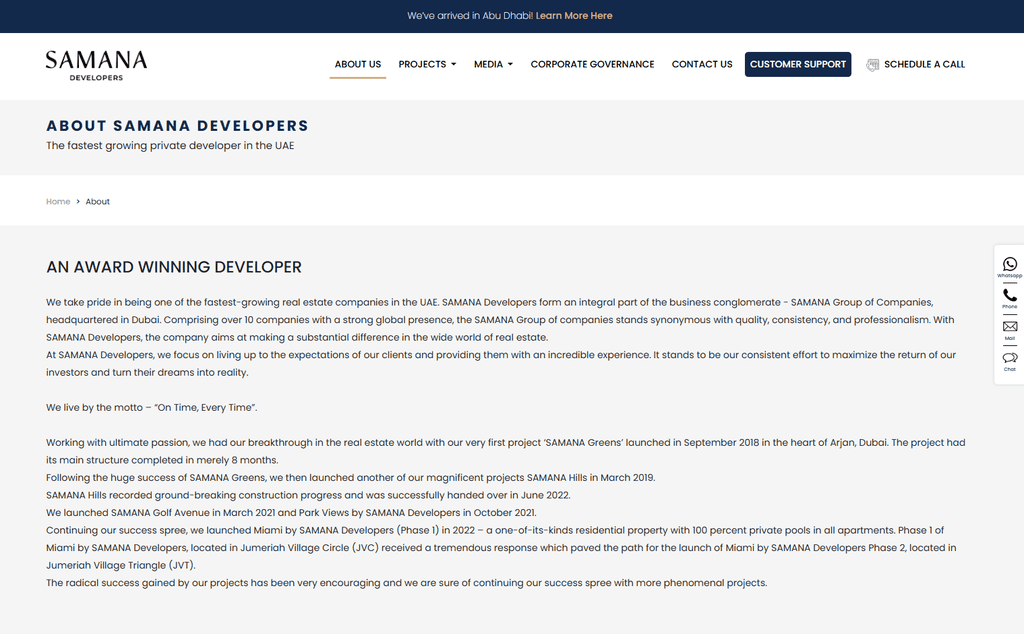The image size is (1024, 634).
Task: Click the Schedule a Call calendar icon
Action: 872,65
